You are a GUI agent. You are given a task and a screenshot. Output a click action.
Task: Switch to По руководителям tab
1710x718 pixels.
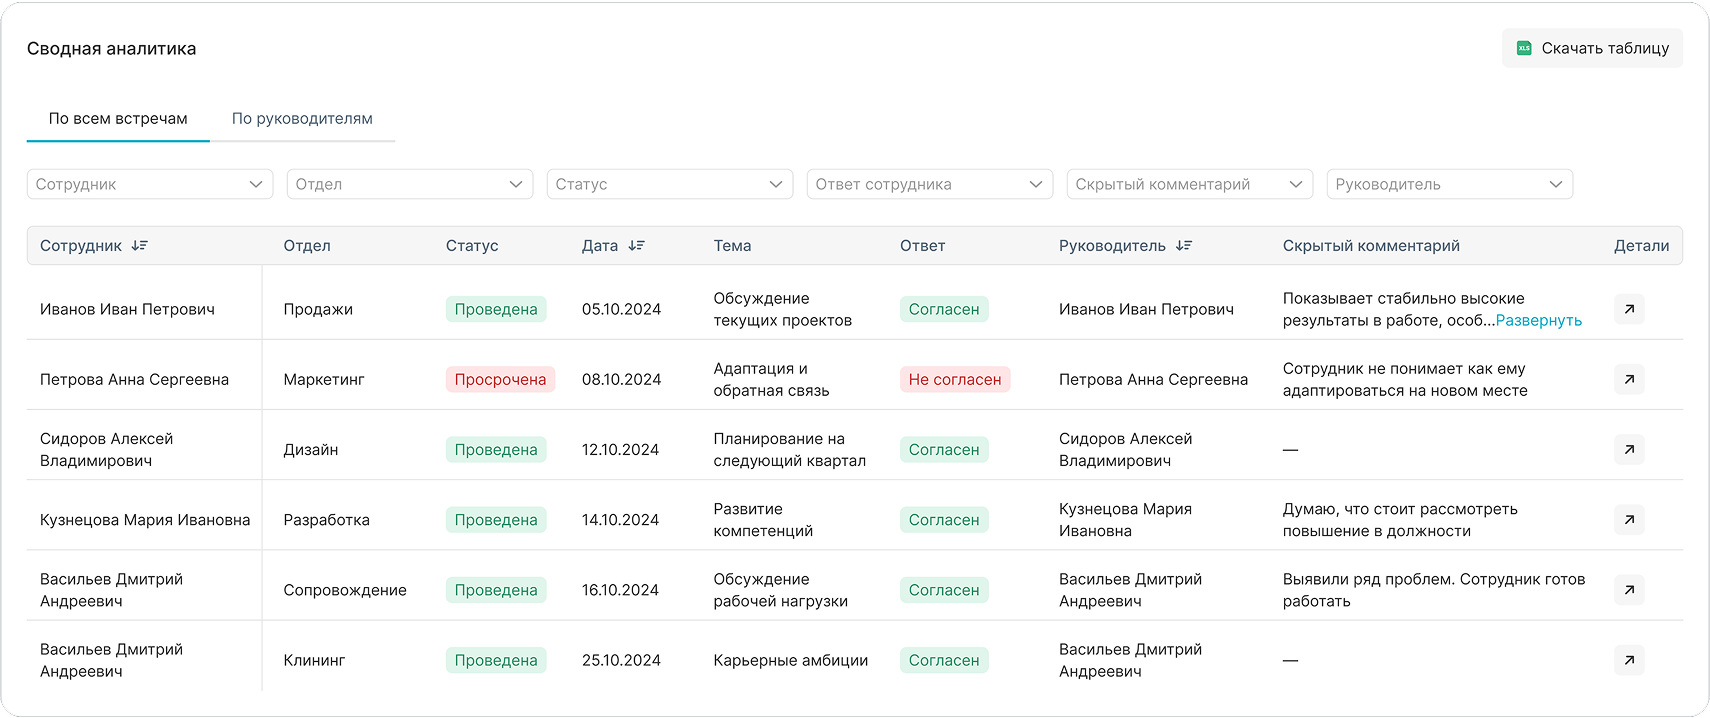[x=302, y=119]
